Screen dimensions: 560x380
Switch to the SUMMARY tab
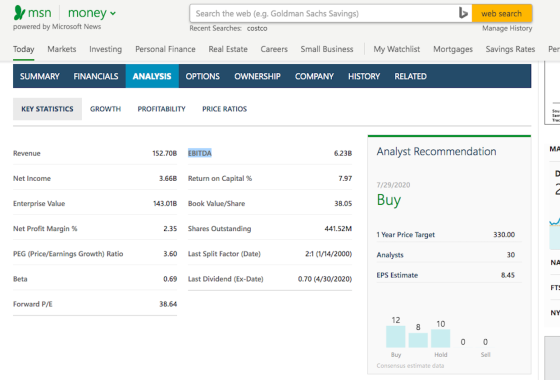(40, 76)
